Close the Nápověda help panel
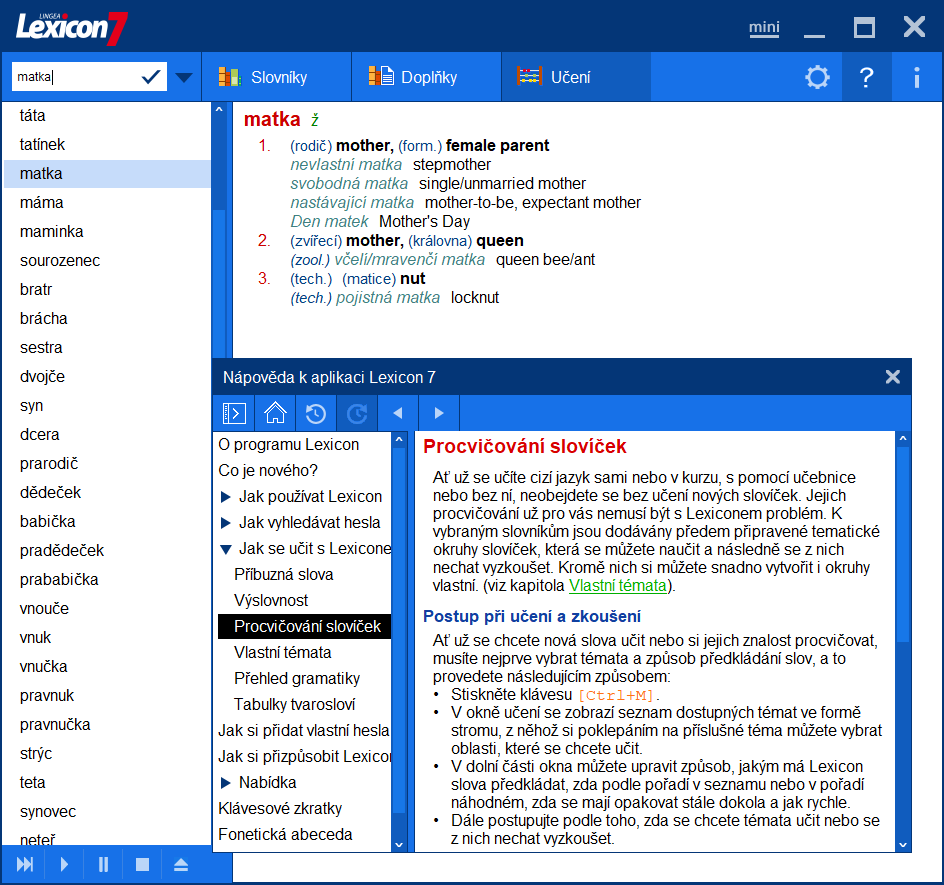Screen dimensions: 944x885 pyautogui.click(x=893, y=377)
